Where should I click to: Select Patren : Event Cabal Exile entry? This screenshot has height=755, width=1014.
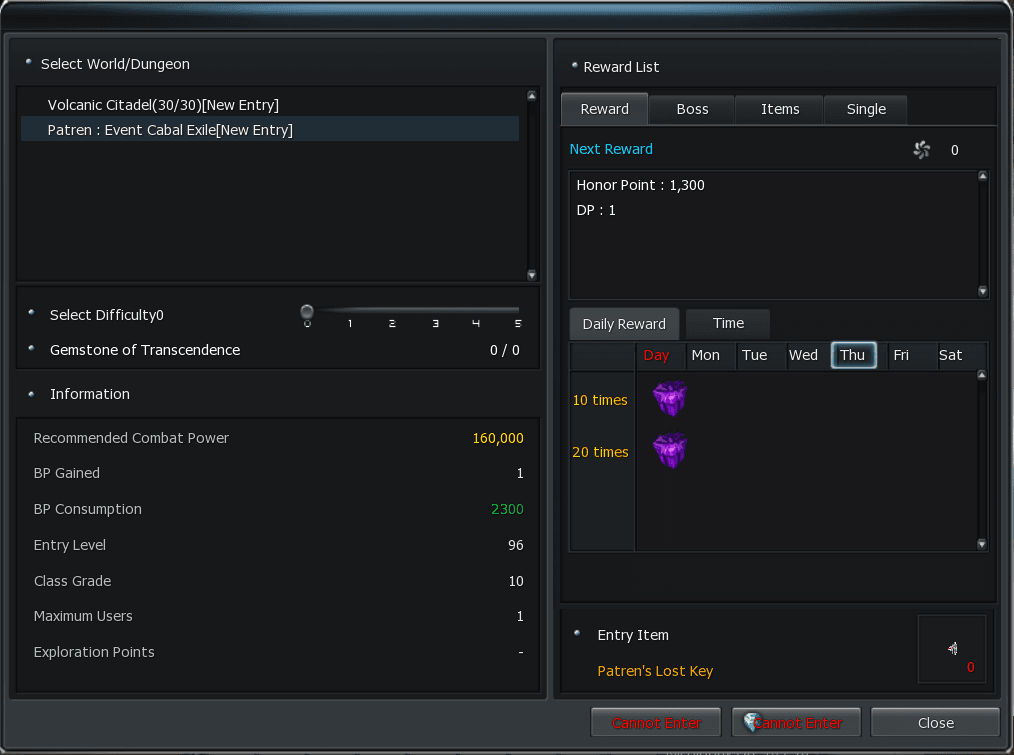pyautogui.click(x=170, y=130)
